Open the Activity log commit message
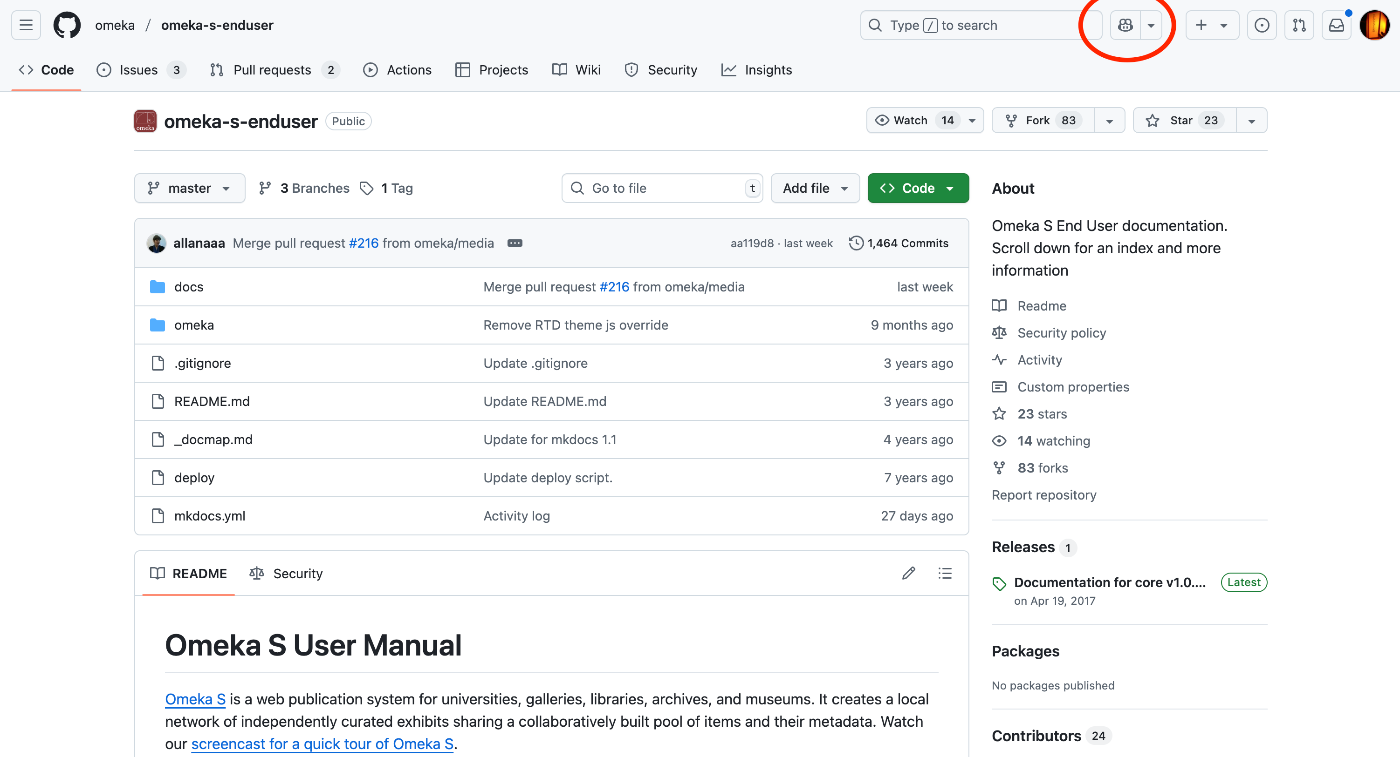 coord(517,516)
